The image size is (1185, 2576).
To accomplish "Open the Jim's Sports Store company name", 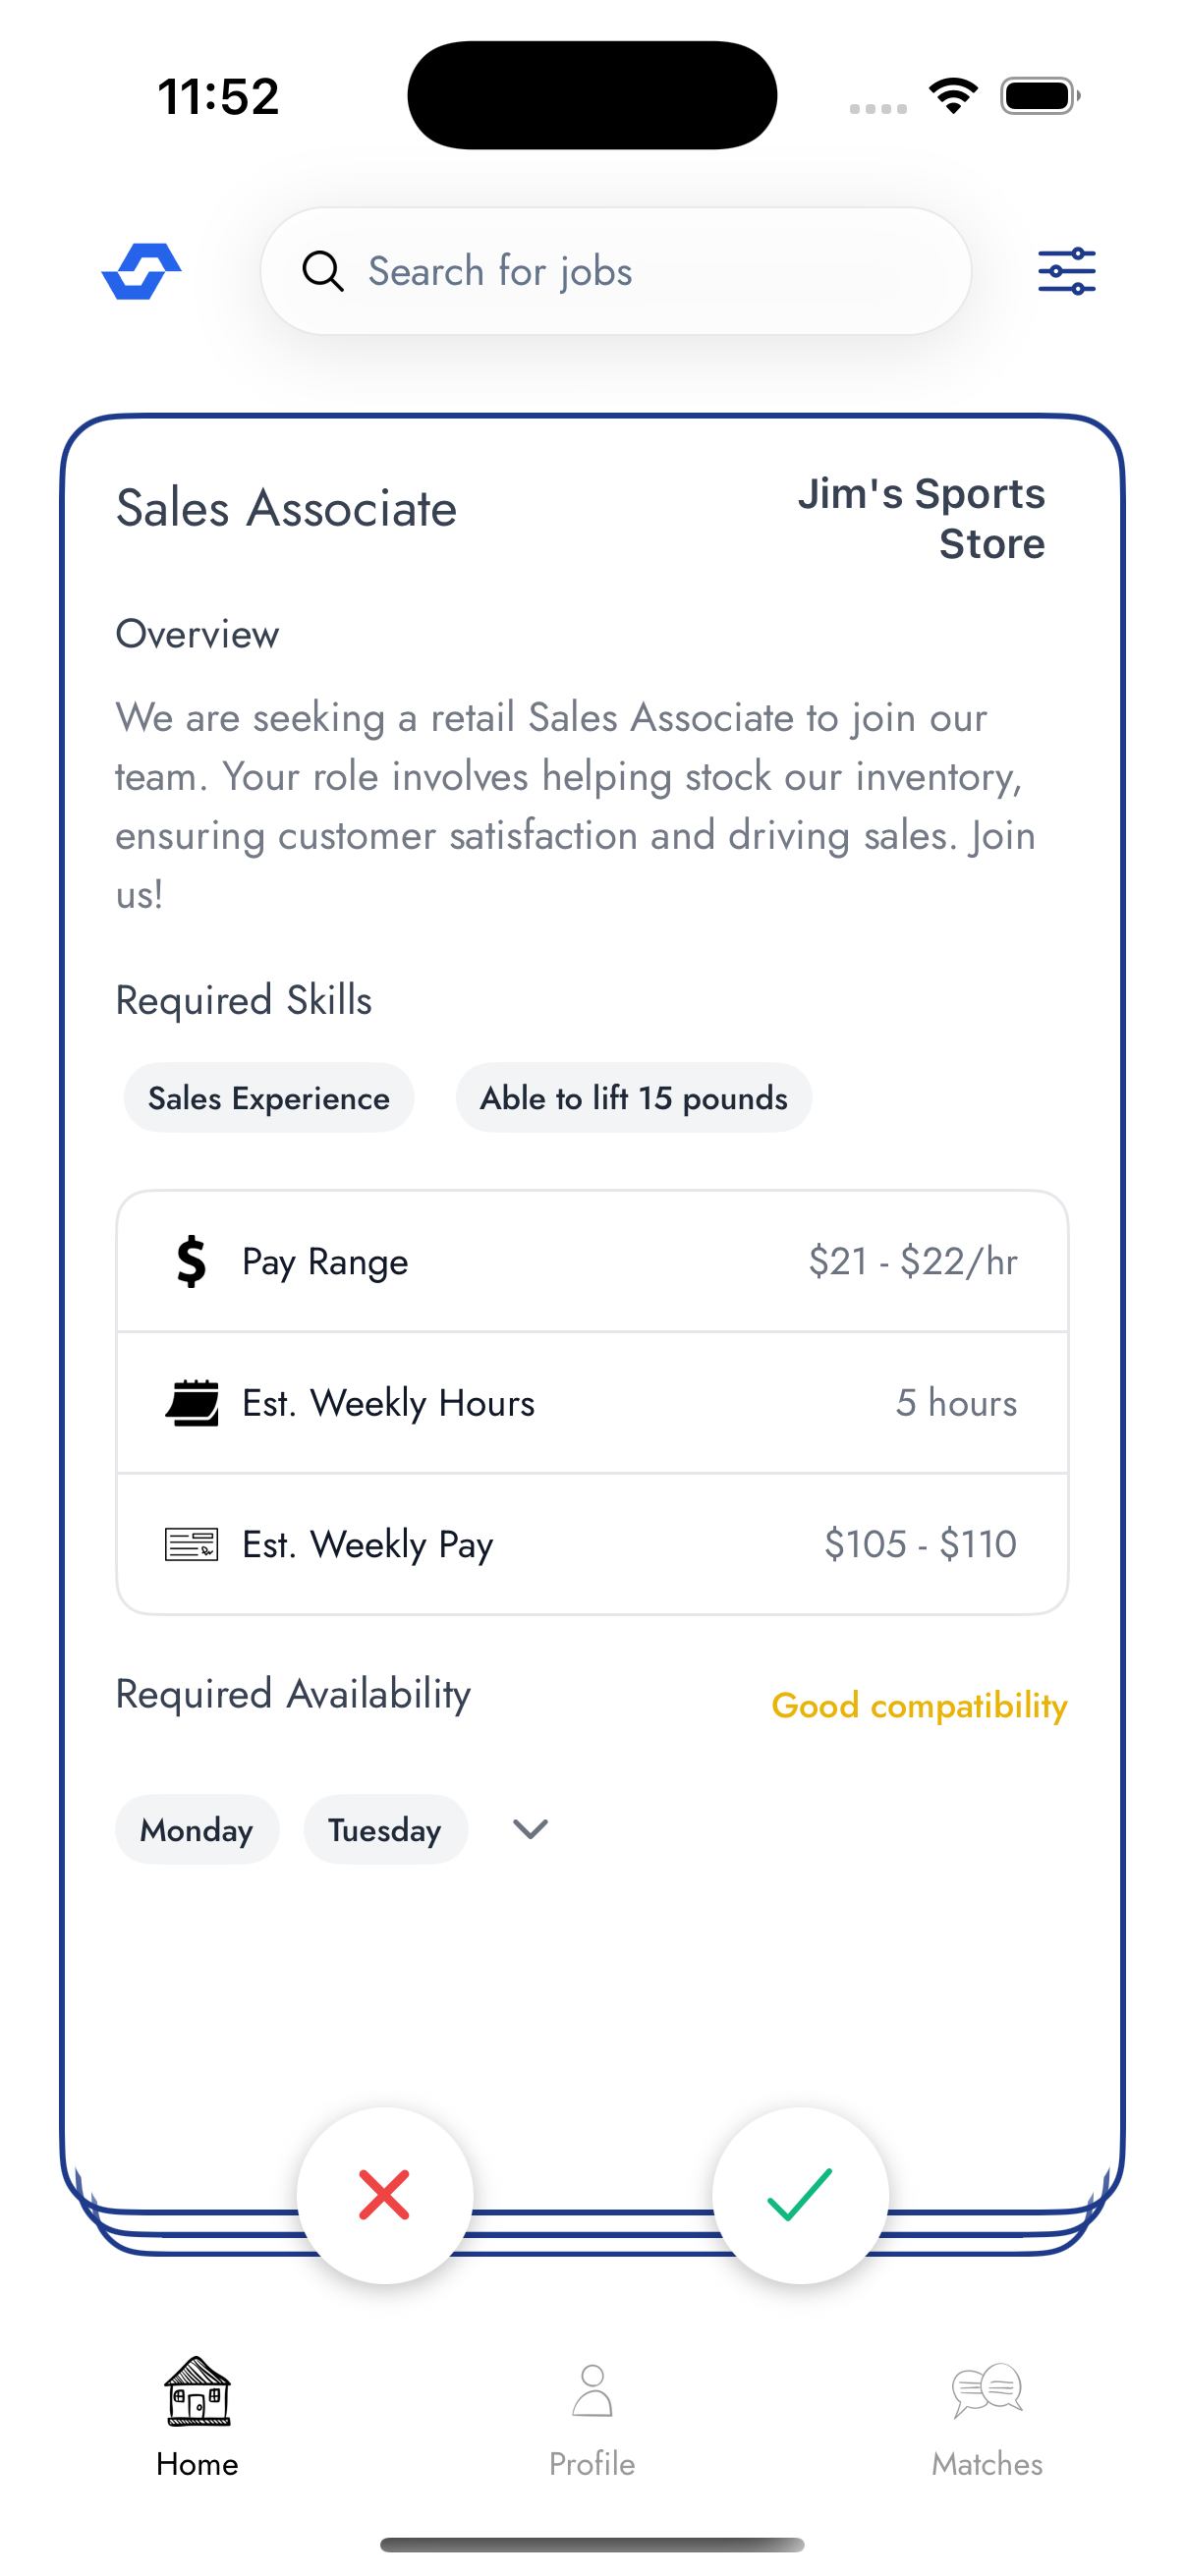I will (921, 518).
